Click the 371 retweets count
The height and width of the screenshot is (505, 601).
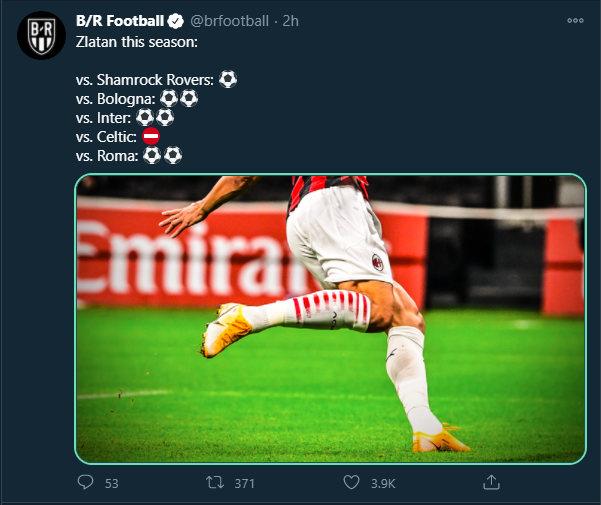[245, 483]
